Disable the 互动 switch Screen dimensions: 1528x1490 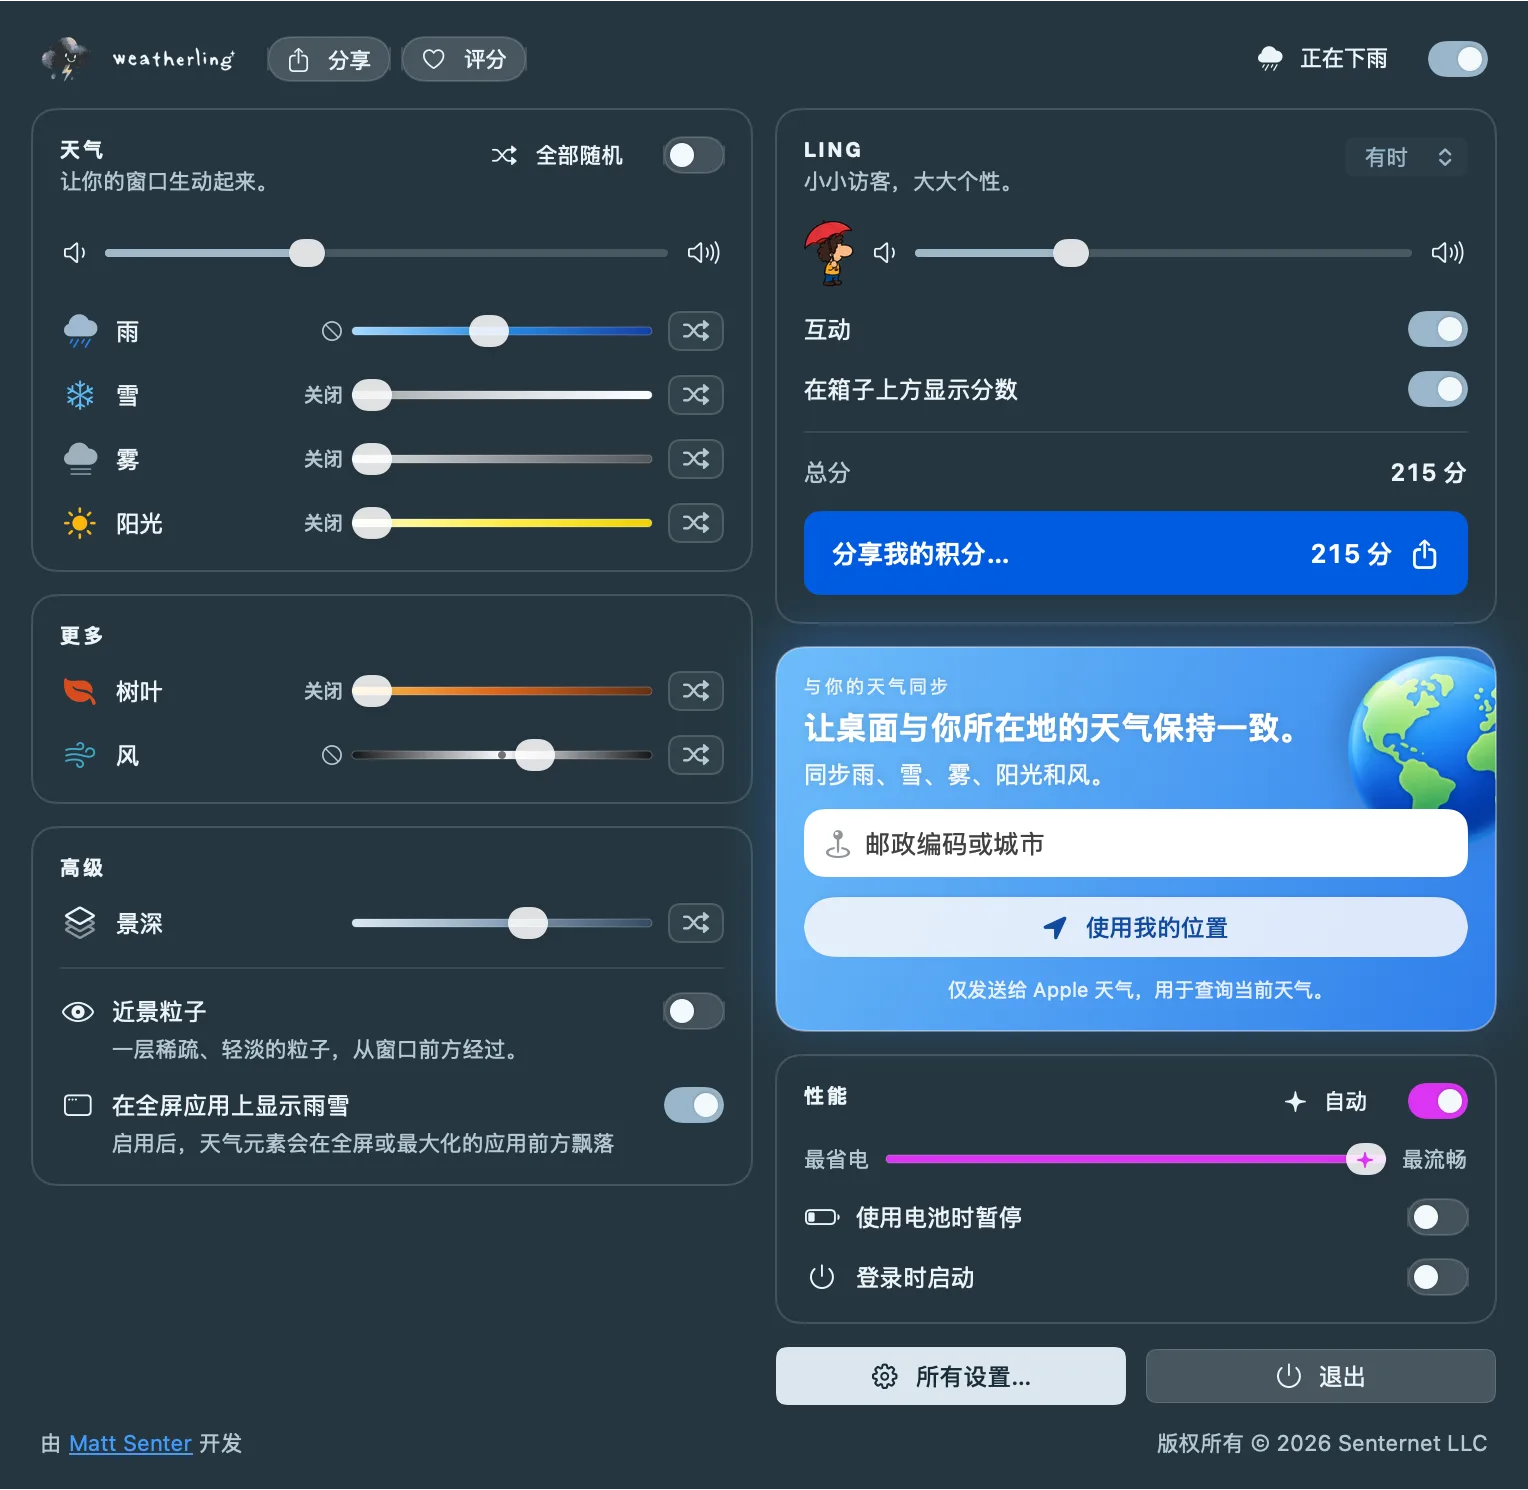[x=1438, y=329]
